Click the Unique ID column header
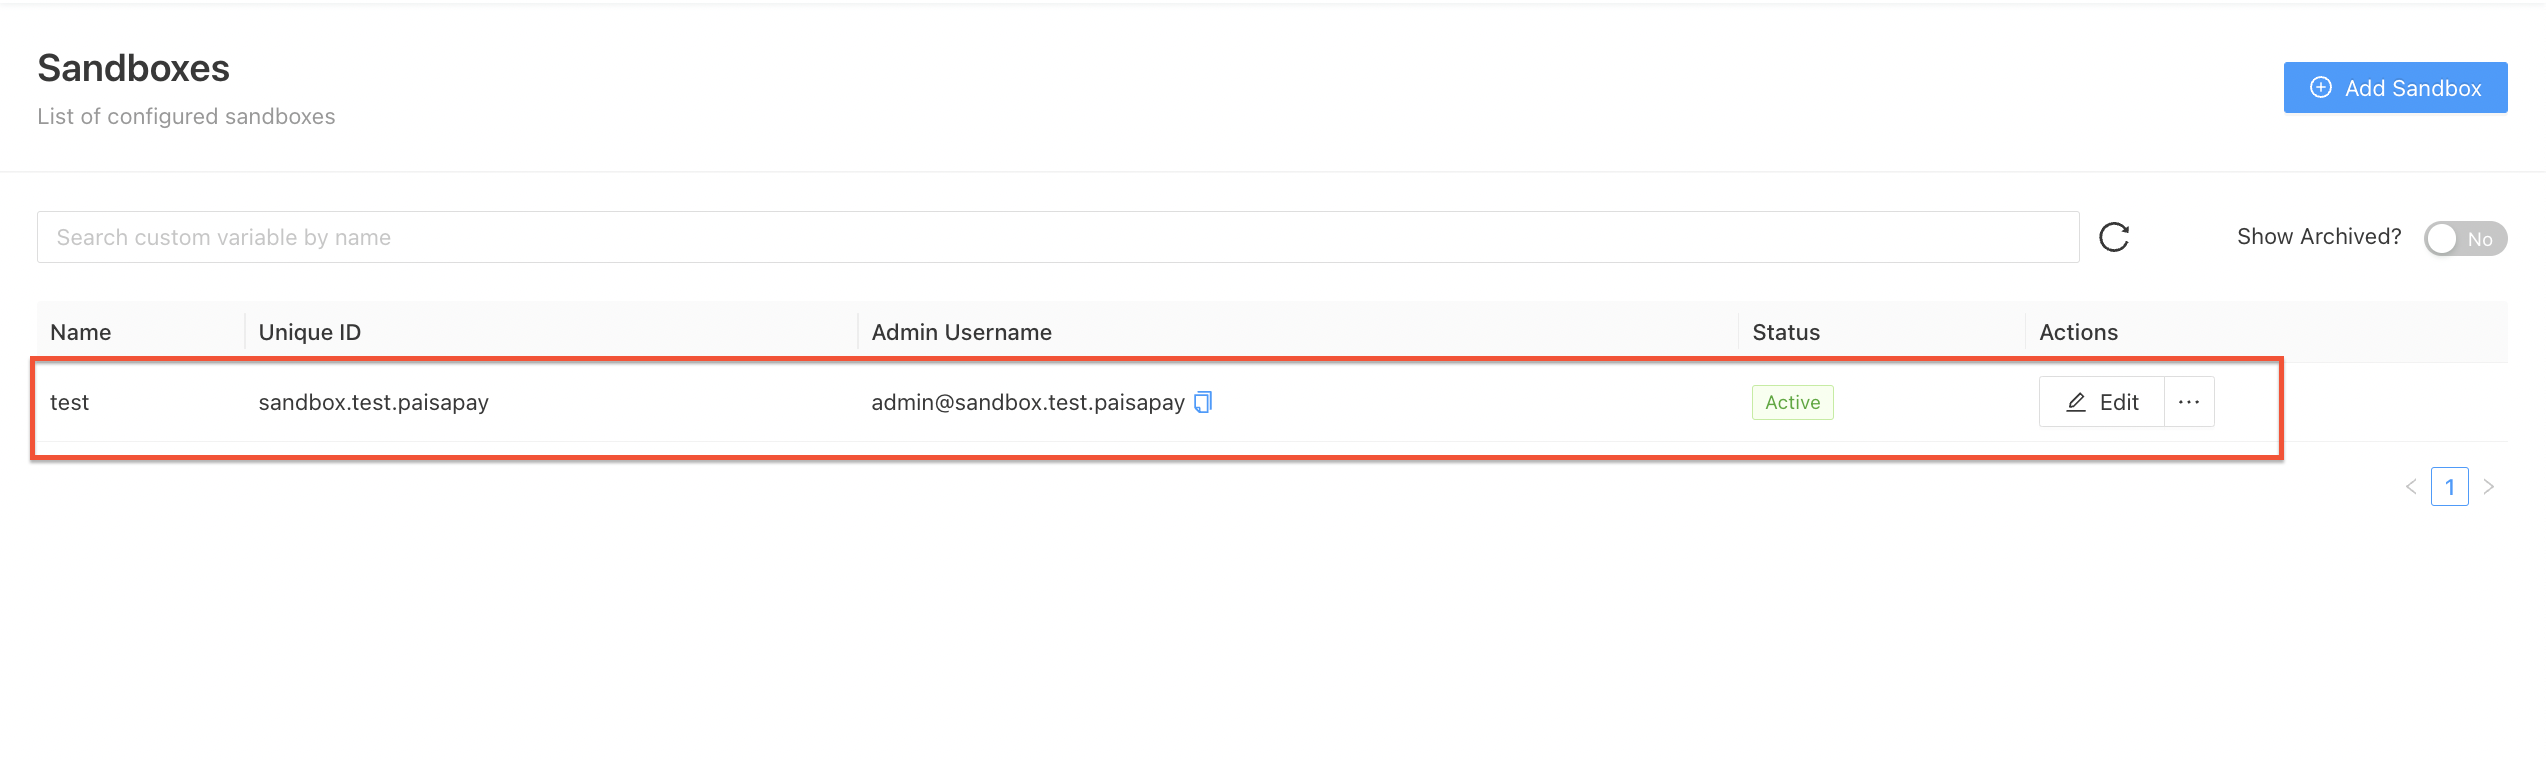 click(x=310, y=332)
